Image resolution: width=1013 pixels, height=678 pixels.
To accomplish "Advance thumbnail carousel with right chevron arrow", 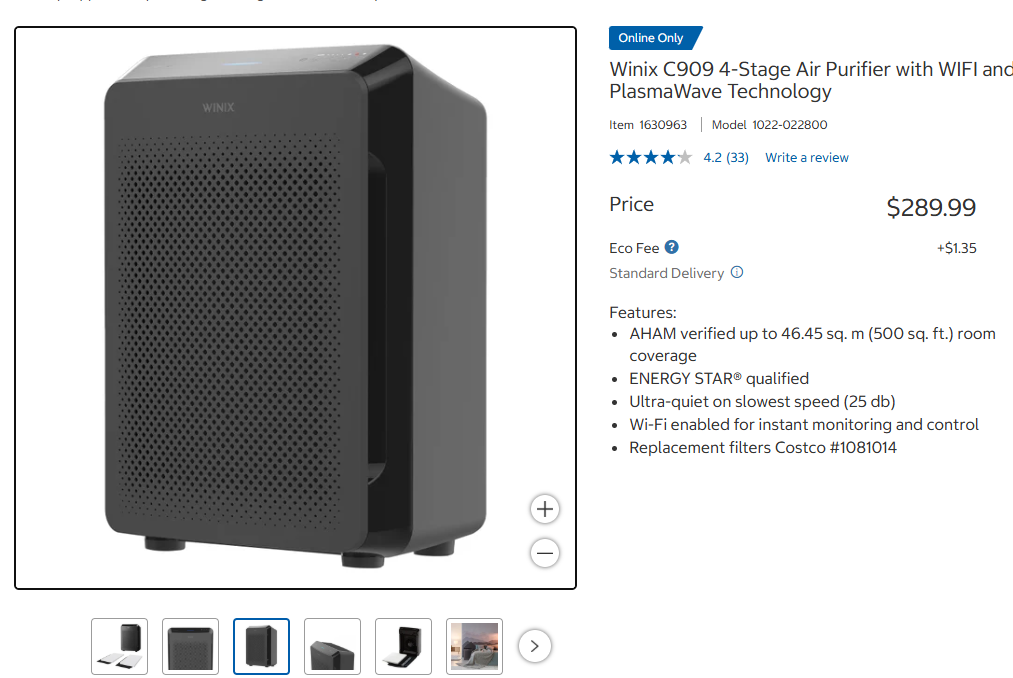I will click(534, 646).
